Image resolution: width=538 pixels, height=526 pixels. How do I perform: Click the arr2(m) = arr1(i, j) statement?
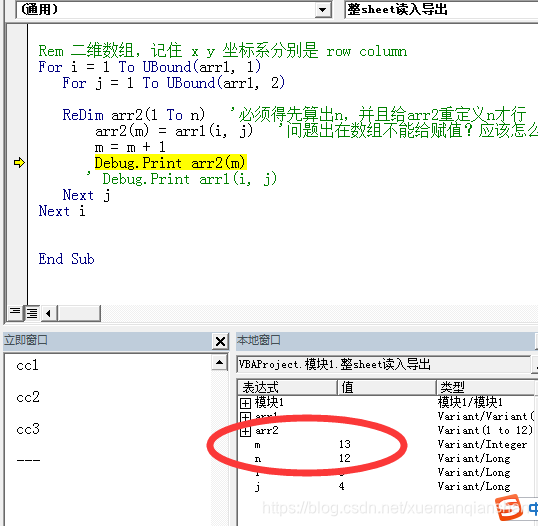pyautogui.click(x=174, y=131)
